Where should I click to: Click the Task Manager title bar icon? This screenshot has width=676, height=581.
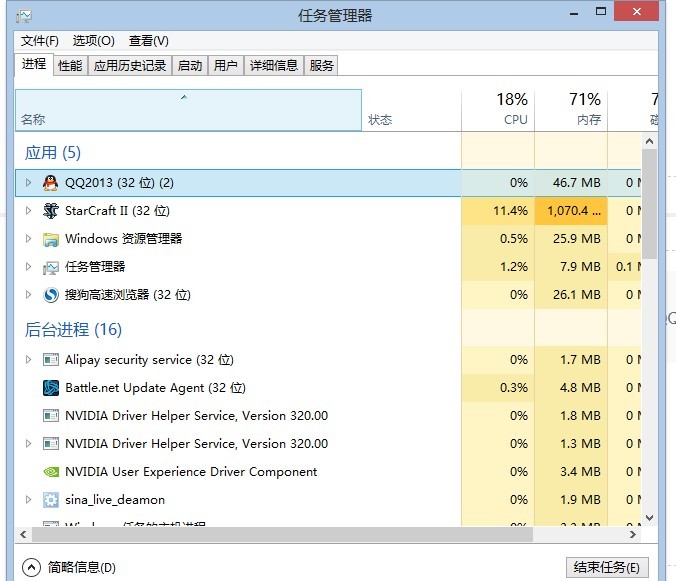point(24,16)
